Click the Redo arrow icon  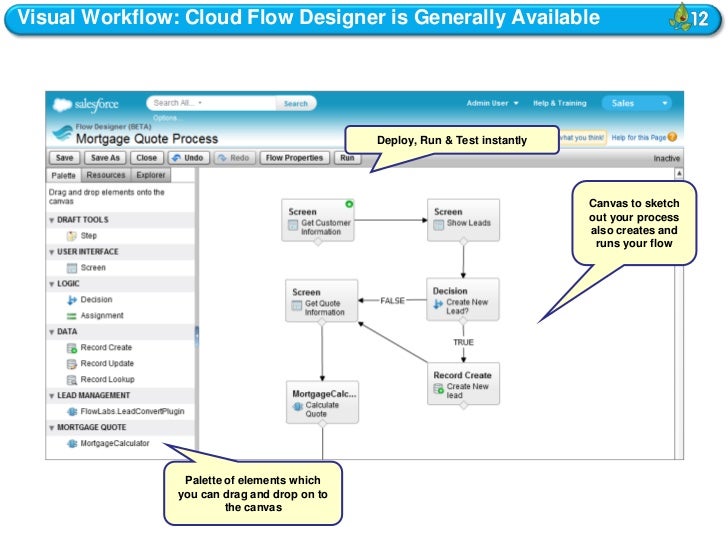222,158
